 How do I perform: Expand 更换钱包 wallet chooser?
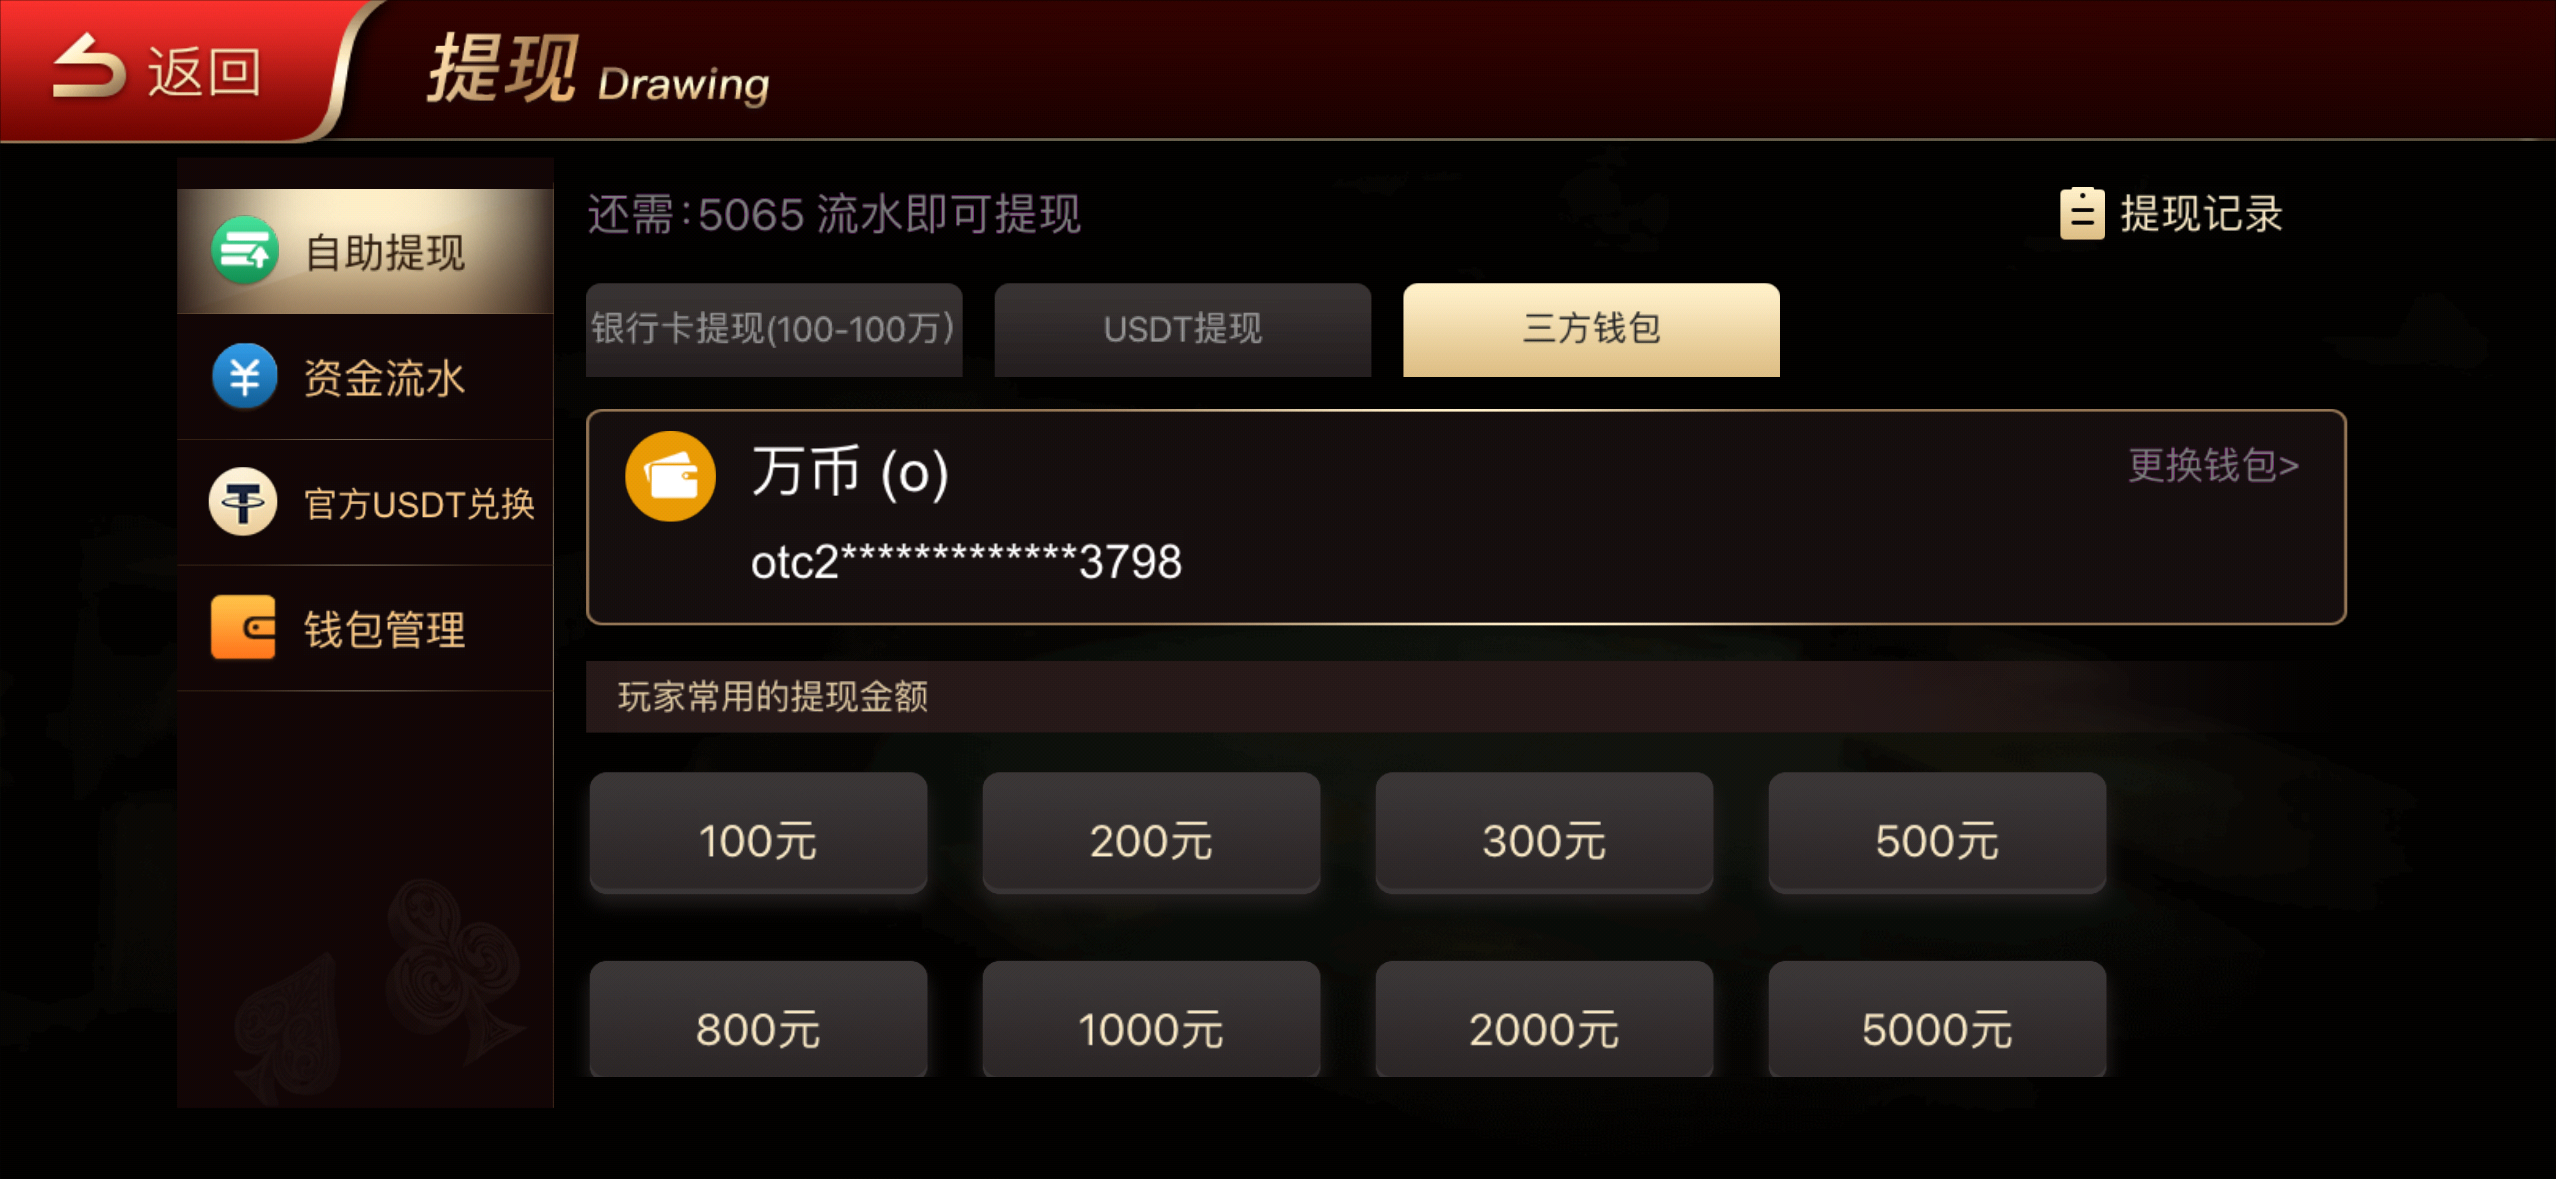2213,465
